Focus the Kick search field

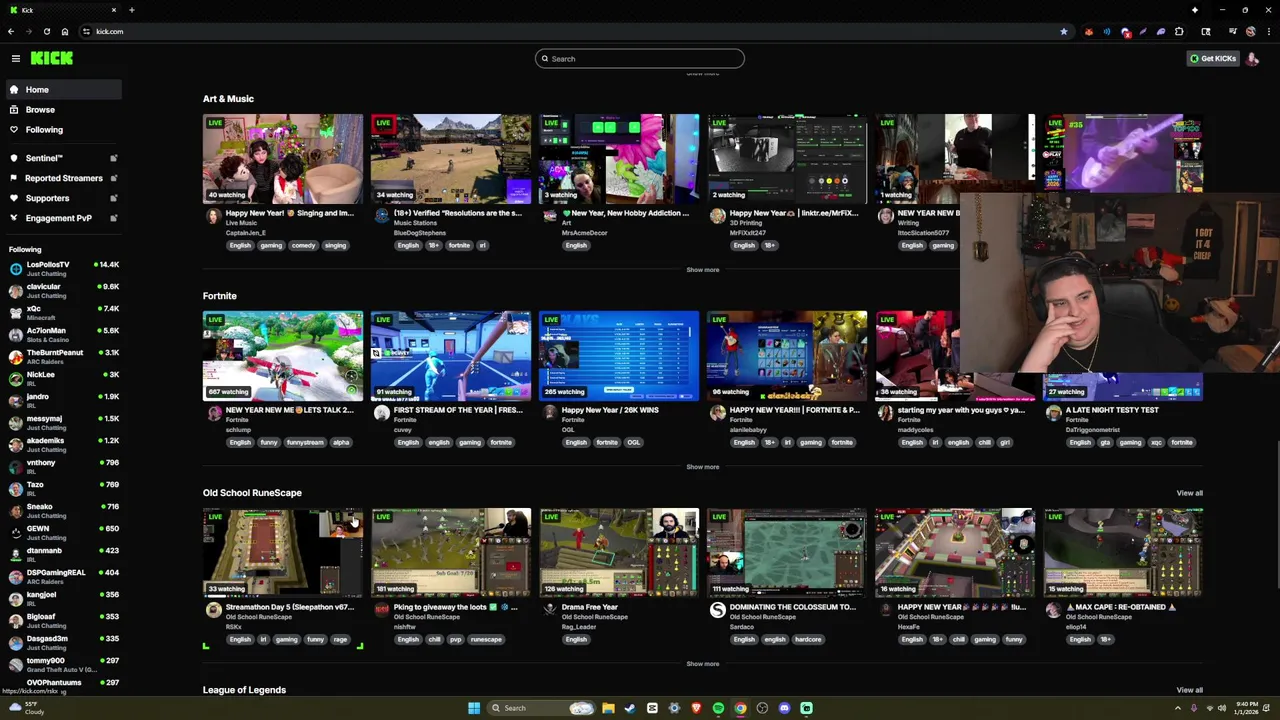point(640,59)
